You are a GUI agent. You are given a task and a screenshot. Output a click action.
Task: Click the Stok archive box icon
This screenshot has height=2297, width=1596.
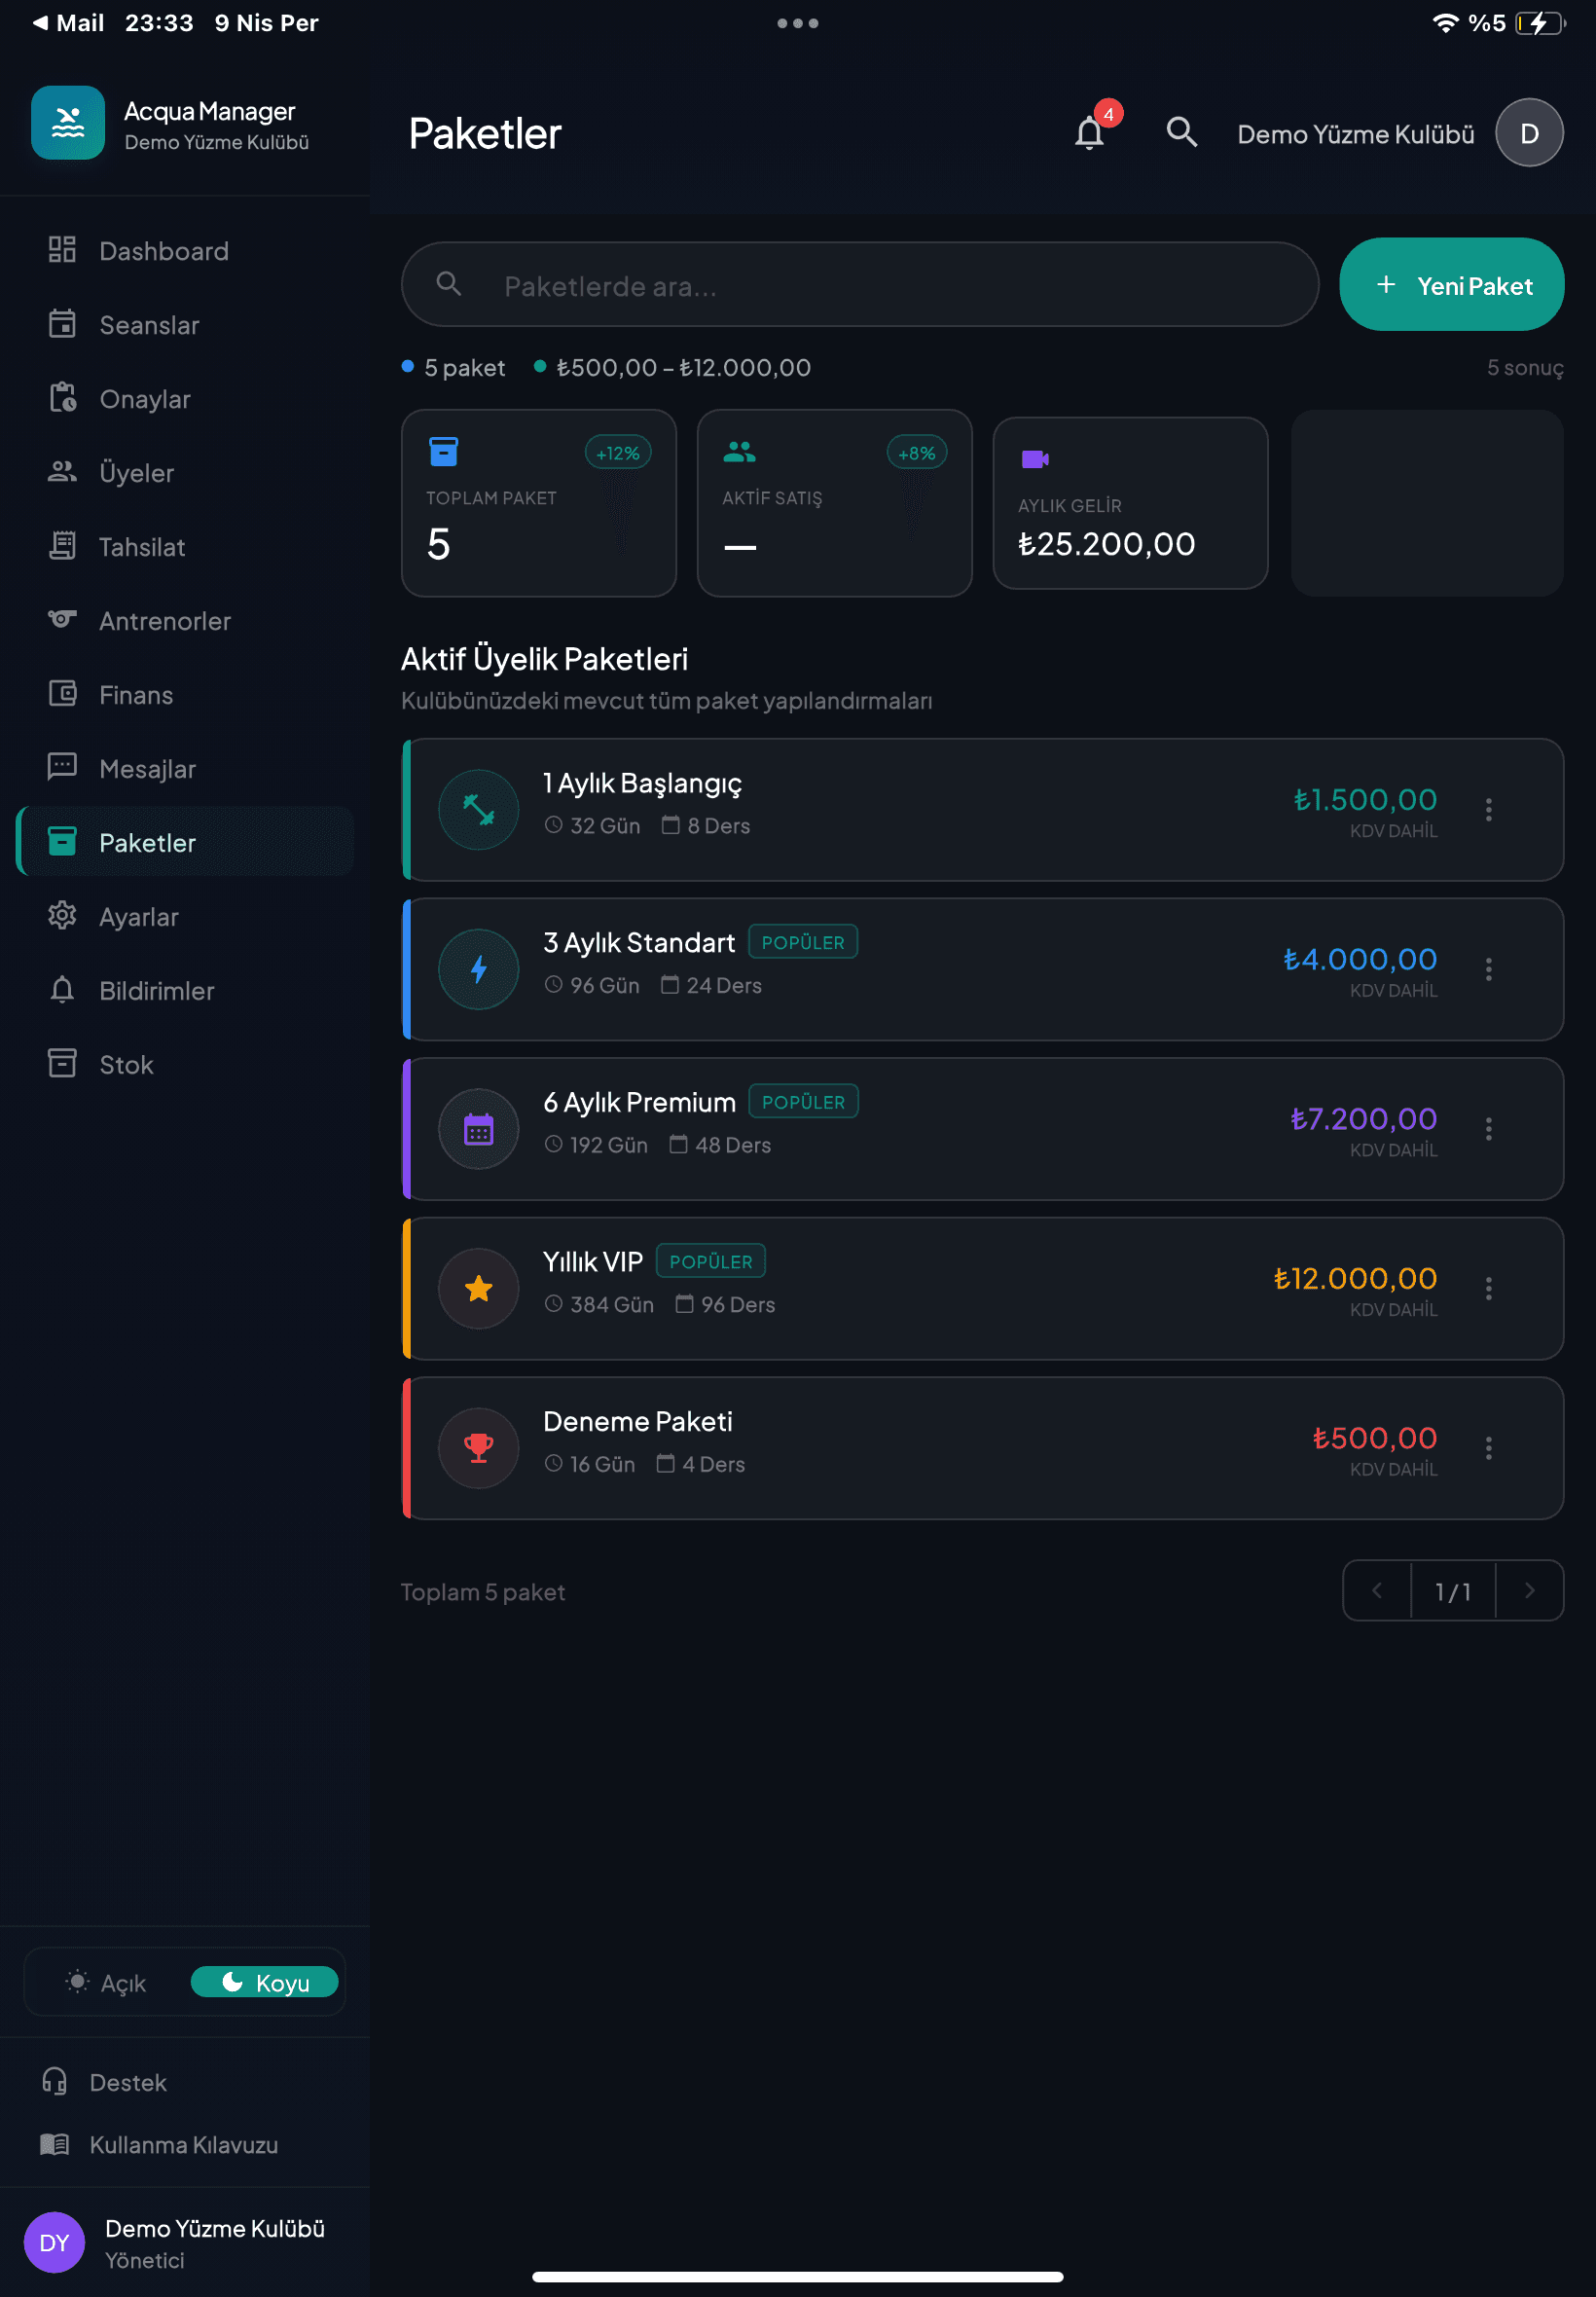[x=62, y=1064]
